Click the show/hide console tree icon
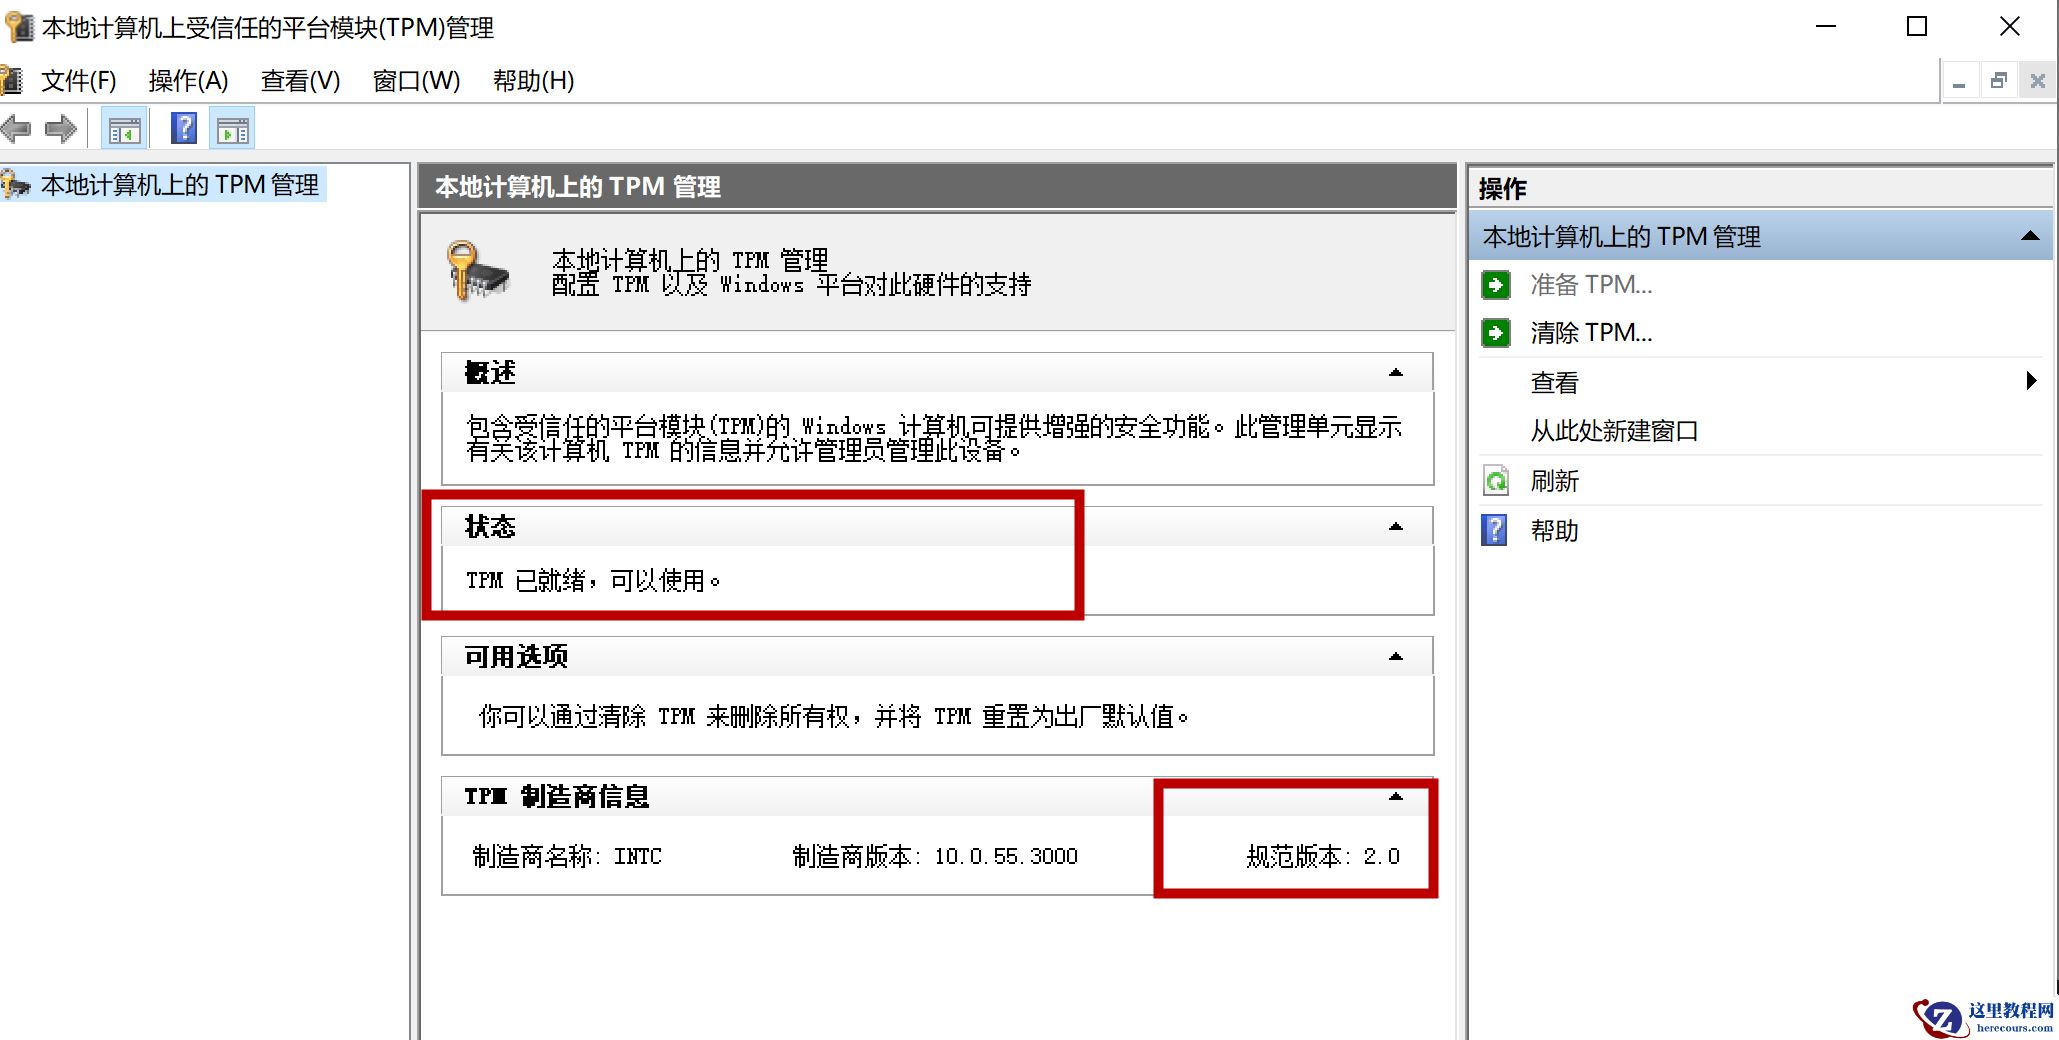 pyautogui.click(x=124, y=128)
